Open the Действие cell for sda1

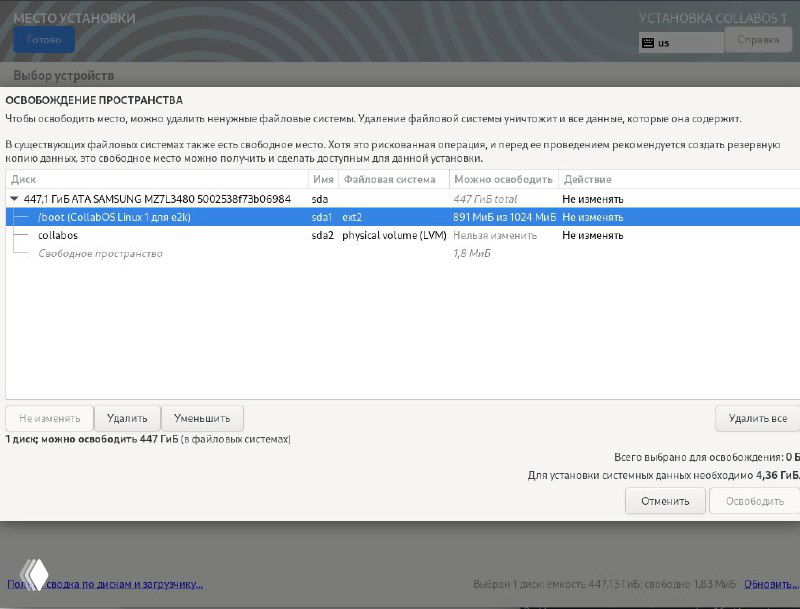pyautogui.click(x=593, y=217)
